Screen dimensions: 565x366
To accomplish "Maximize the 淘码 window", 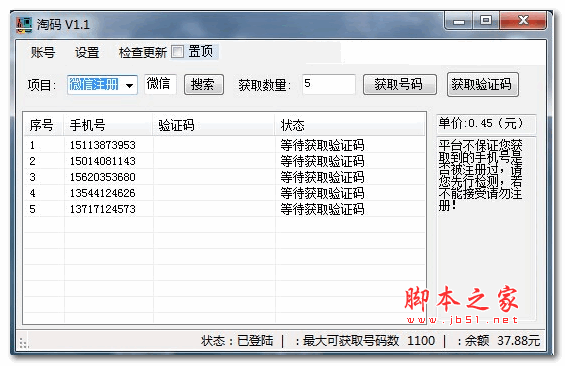I will click(x=486, y=21).
